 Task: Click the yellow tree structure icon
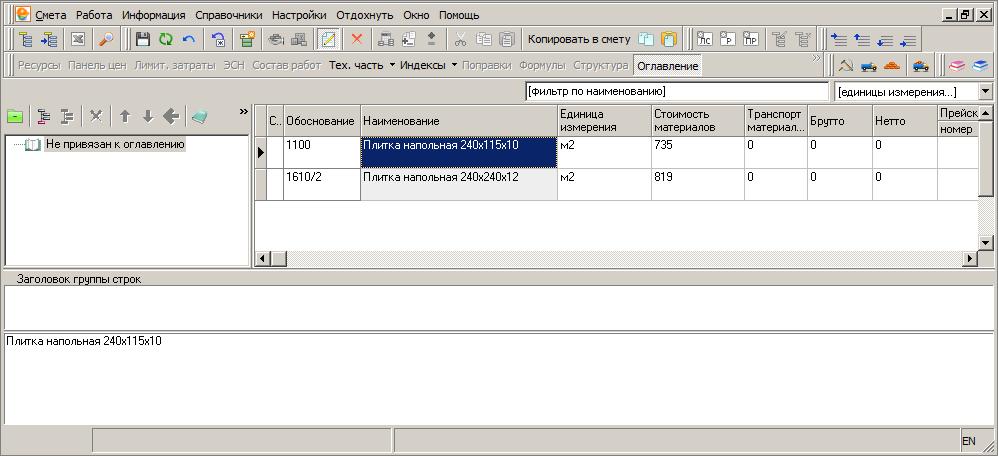point(26,39)
